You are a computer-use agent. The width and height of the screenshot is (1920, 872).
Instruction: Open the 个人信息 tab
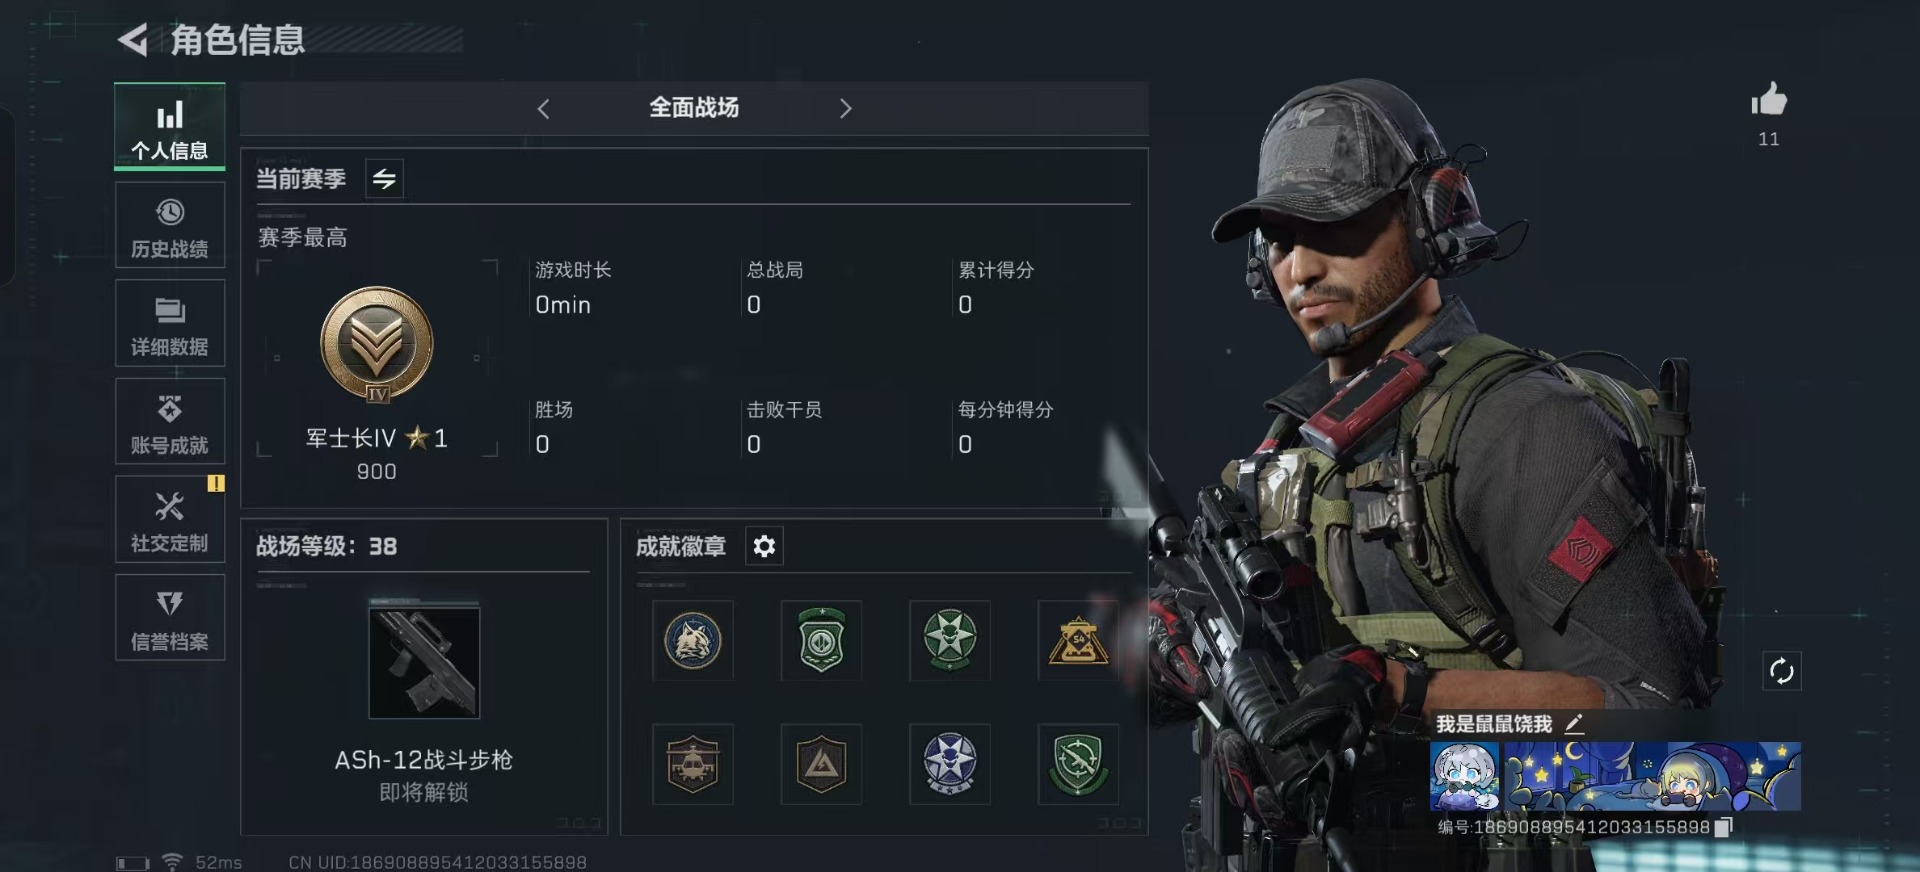170,127
